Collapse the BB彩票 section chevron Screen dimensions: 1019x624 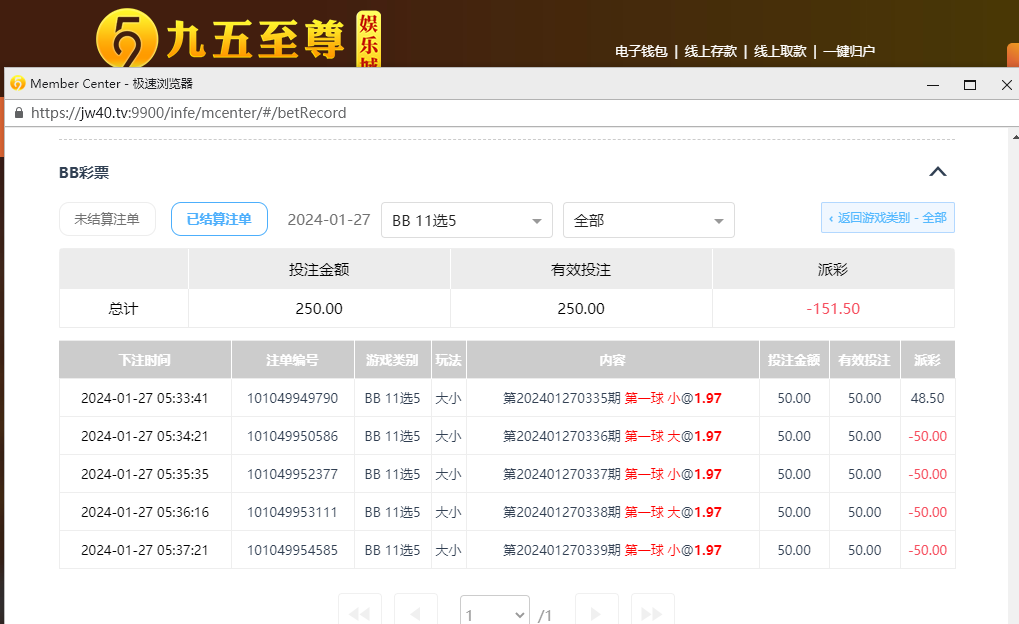937,172
